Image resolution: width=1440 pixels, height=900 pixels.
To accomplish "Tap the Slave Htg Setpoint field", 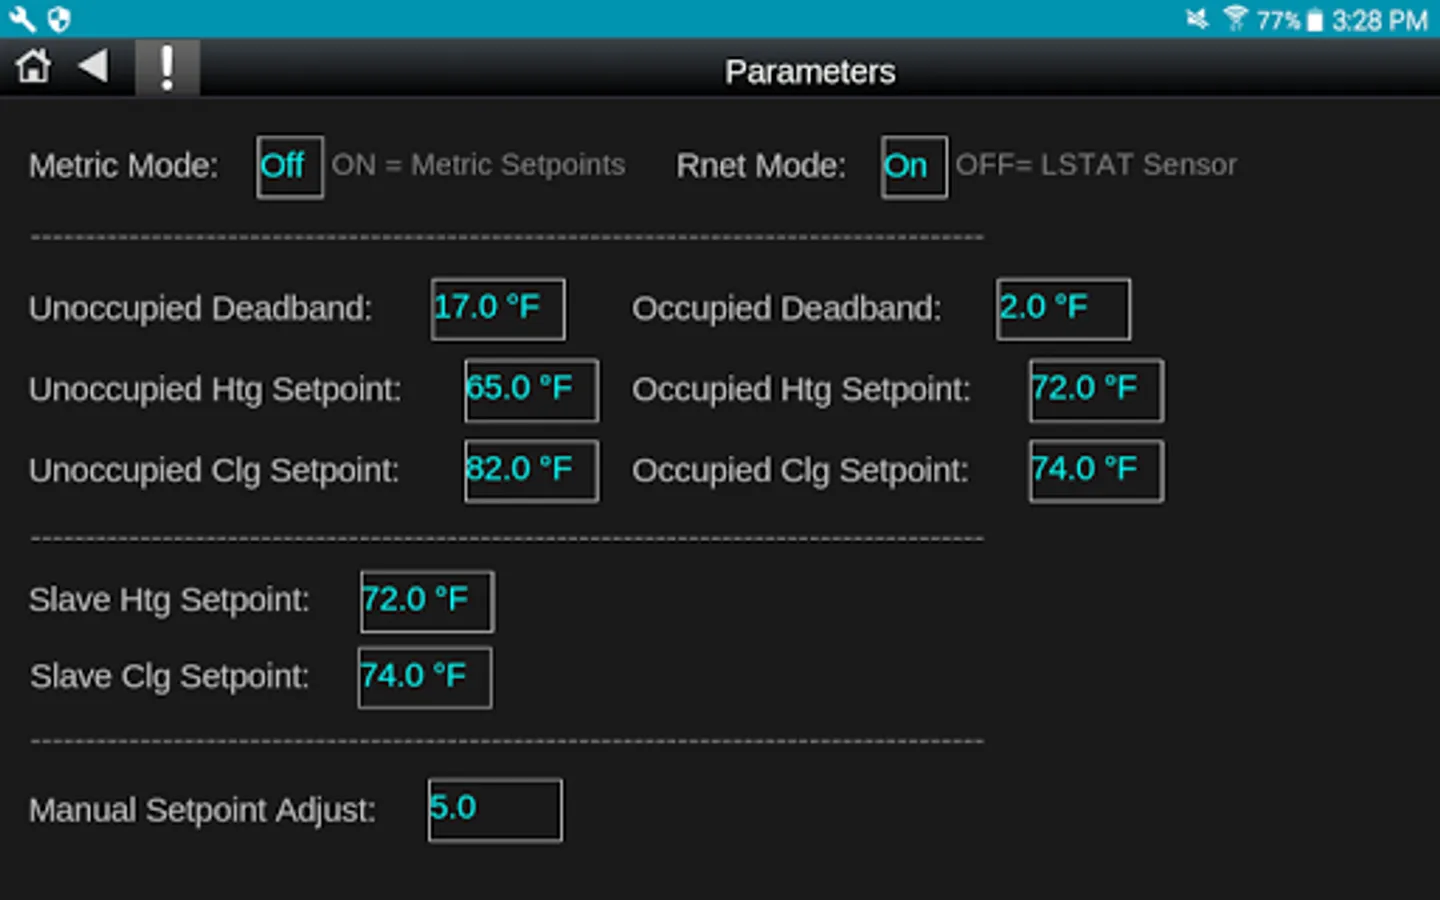I will point(427,601).
